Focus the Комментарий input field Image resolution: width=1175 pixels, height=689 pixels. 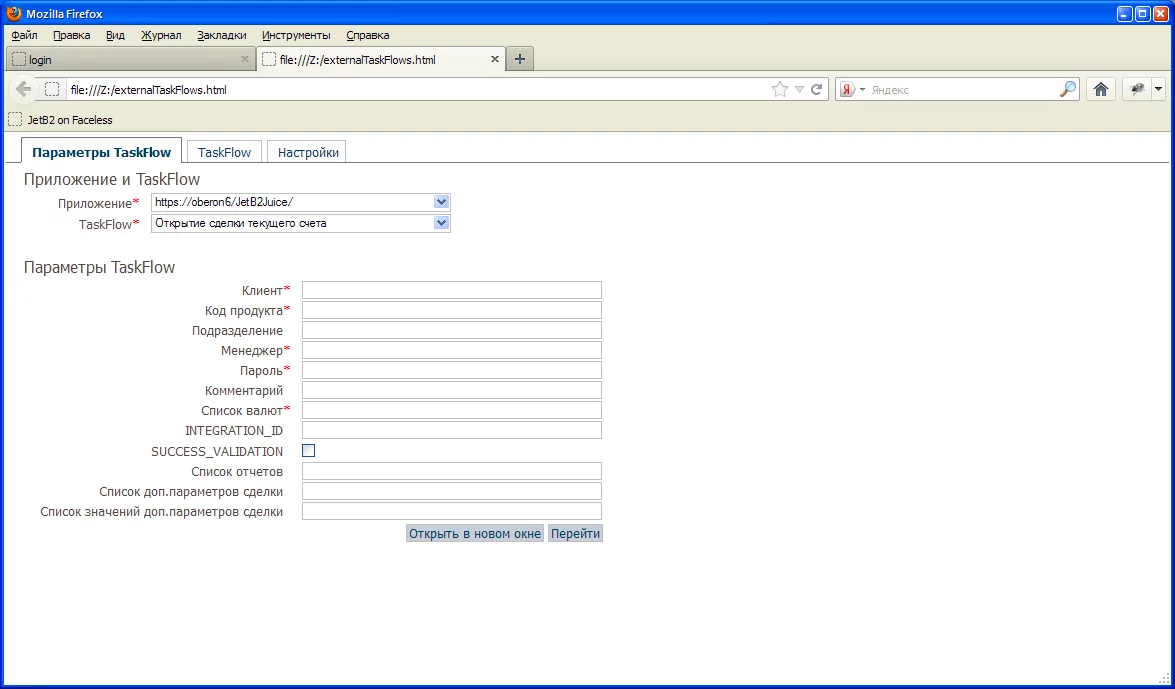click(452, 390)
